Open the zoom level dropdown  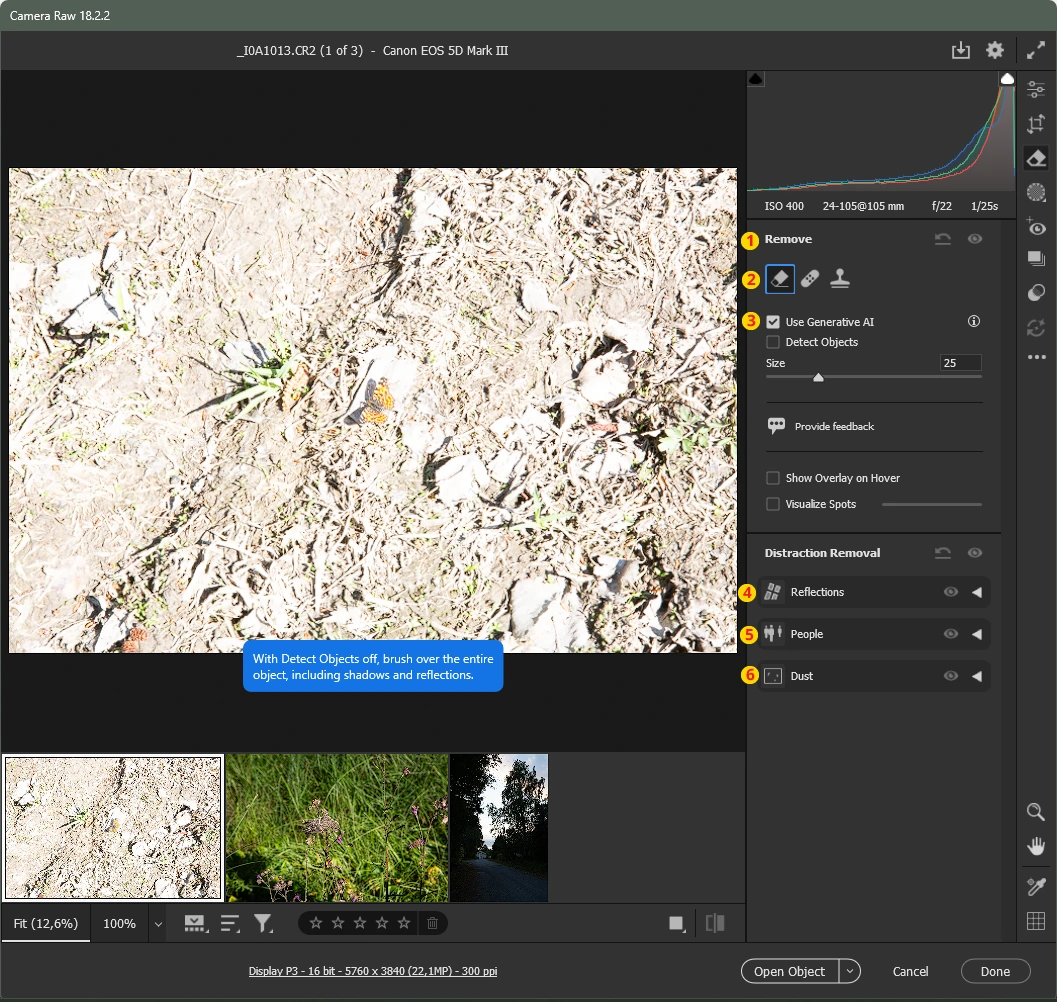tap(157, 924)
